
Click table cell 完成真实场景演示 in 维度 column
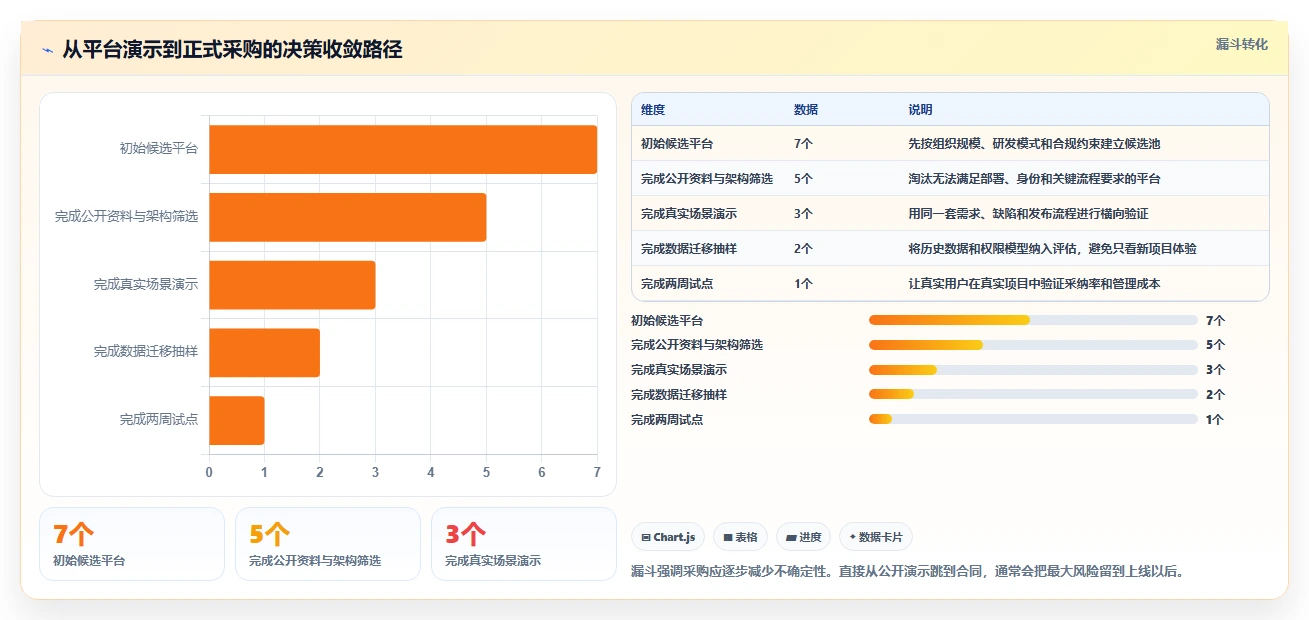click(x=689, y=214)
